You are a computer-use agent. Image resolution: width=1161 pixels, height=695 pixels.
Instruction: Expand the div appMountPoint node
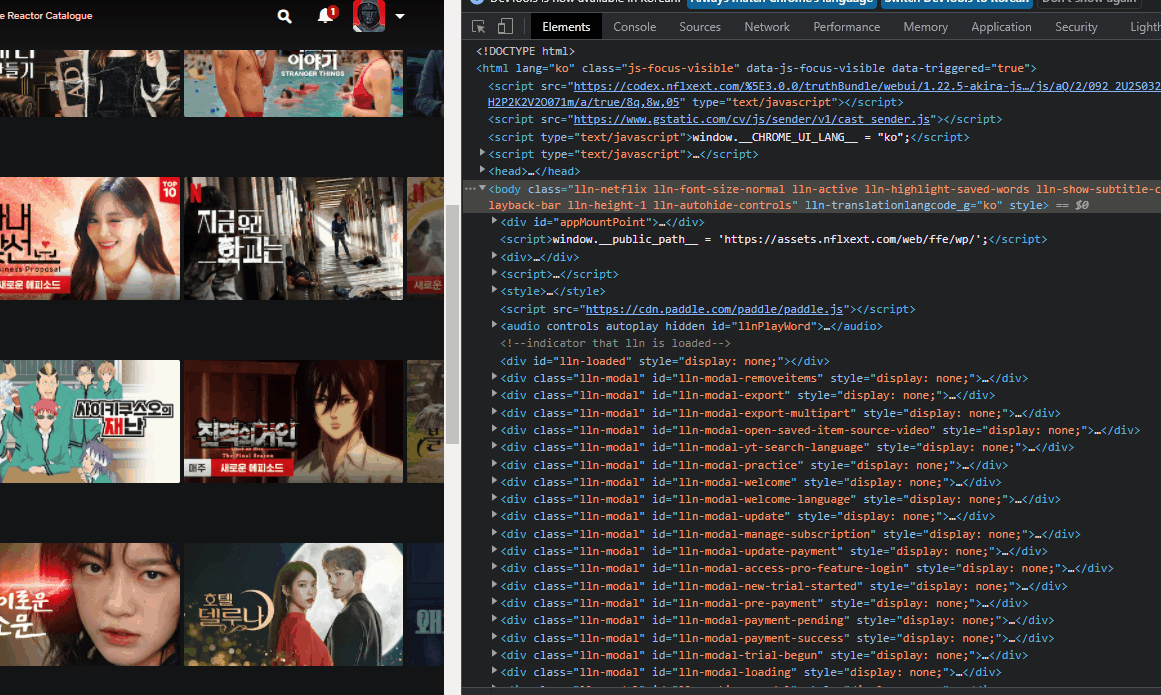(494, 221)
